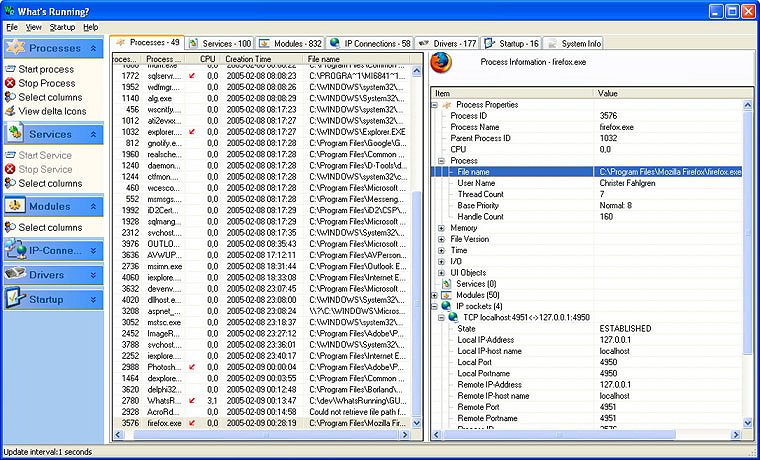Expand the UI Objects tree node
Screen dimensions: 760x460
(442, 273)
